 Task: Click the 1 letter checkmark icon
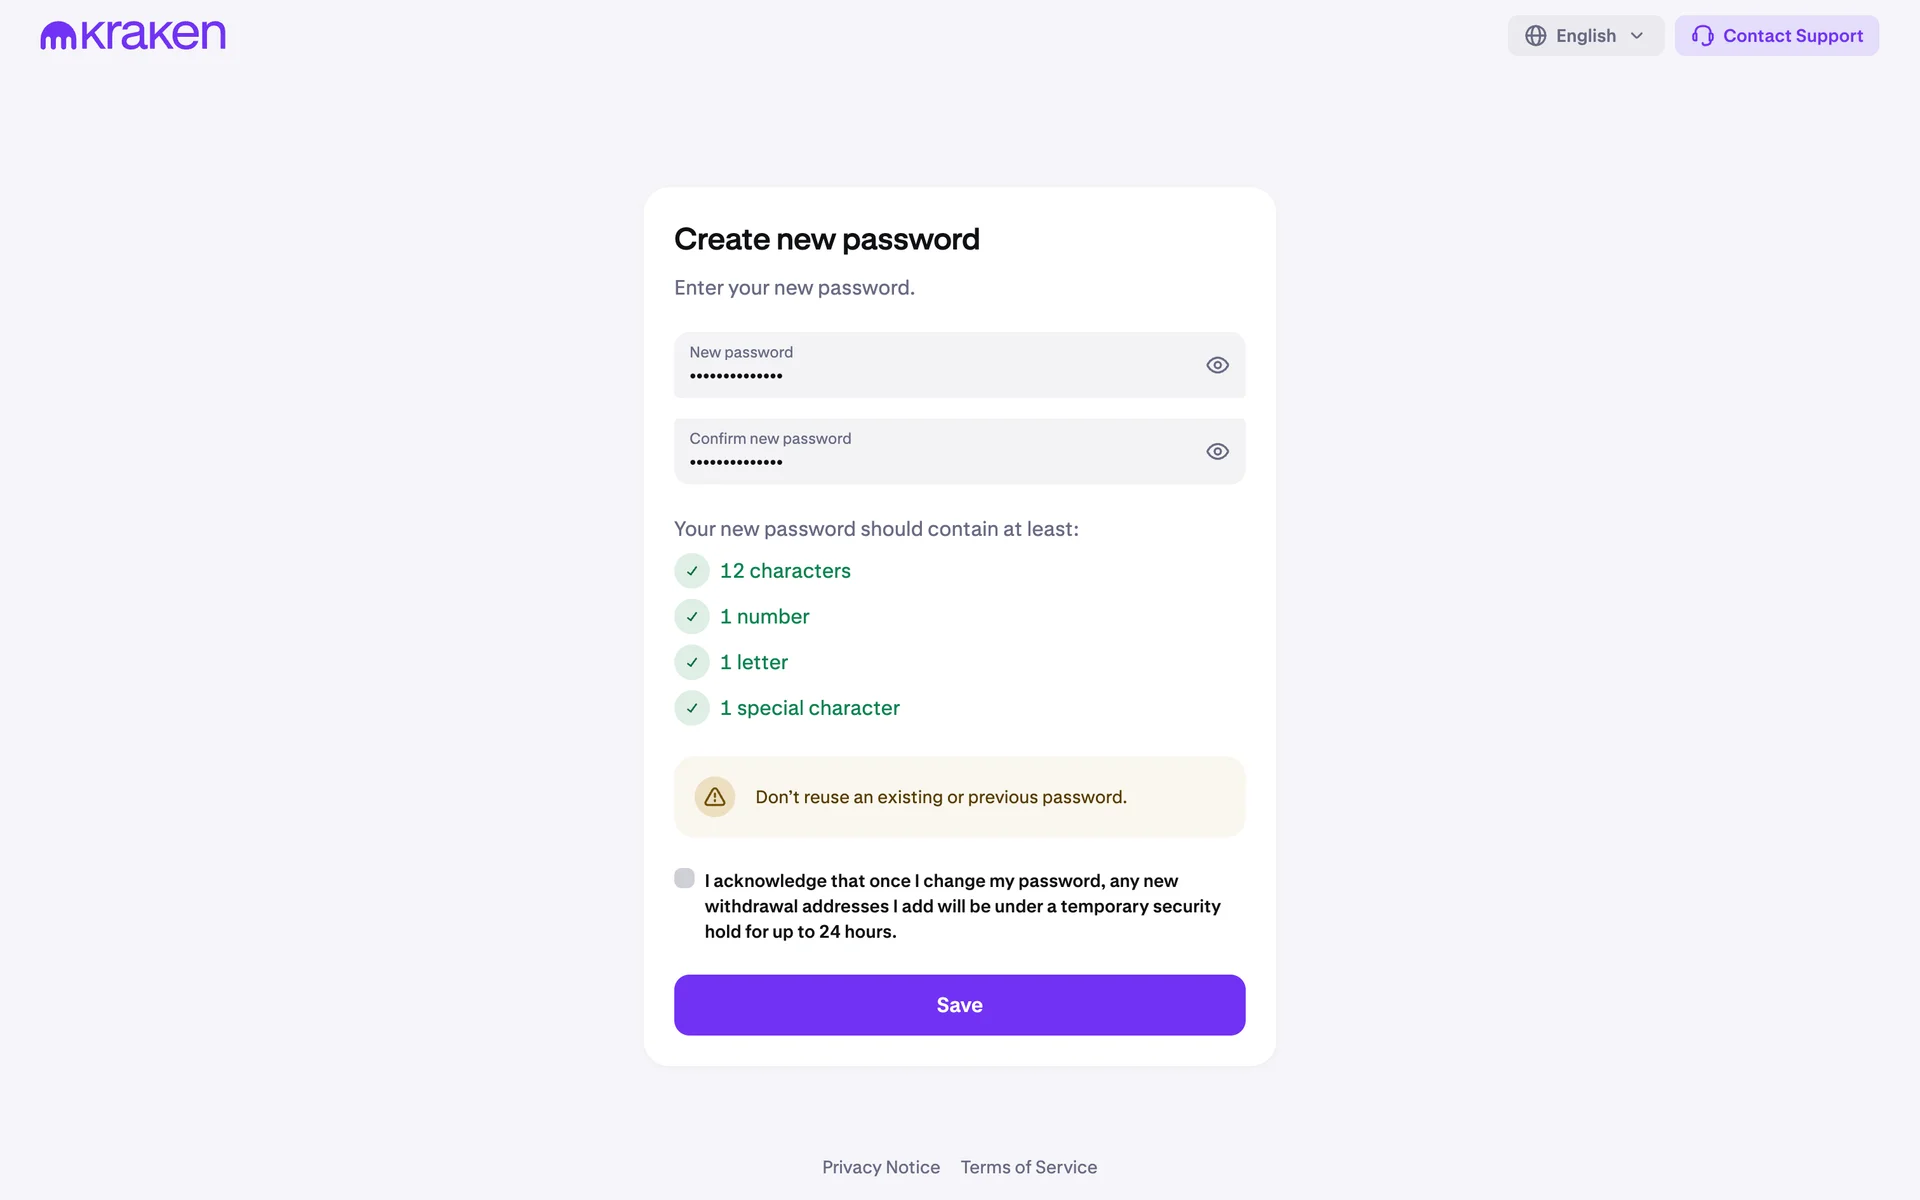click(692, 662)
